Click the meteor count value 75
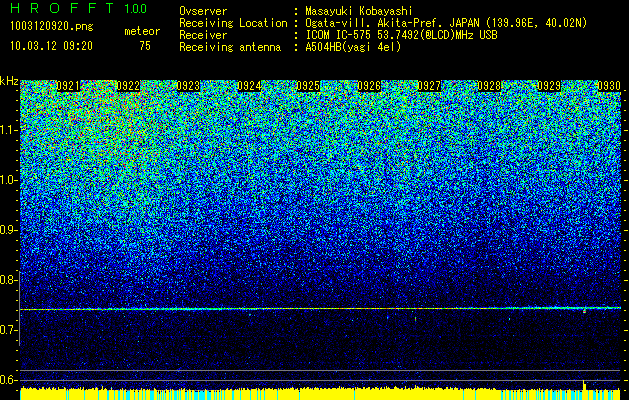The width and height of the screenshot is (629, 400). click(x=145, y=46)
